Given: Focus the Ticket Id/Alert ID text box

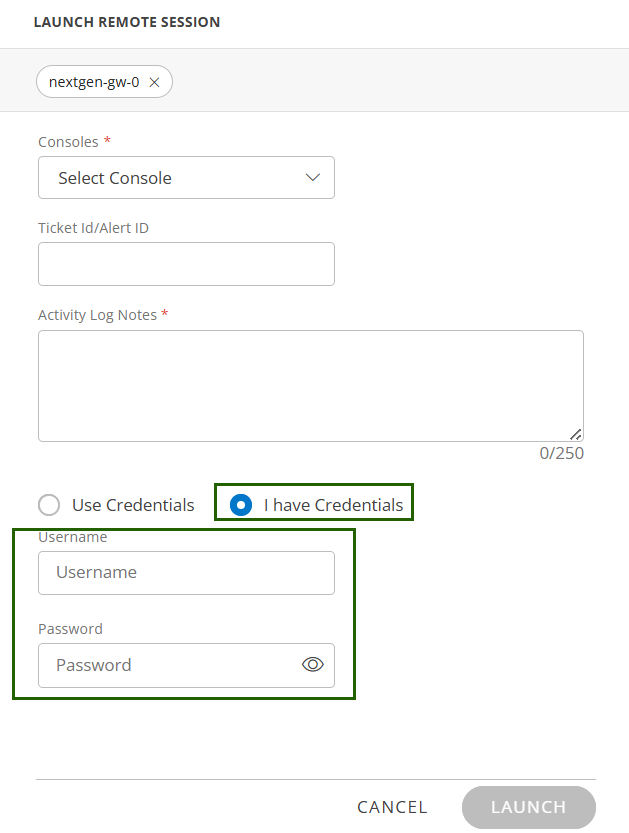Looking at the screenshot, I should point(186,264).
